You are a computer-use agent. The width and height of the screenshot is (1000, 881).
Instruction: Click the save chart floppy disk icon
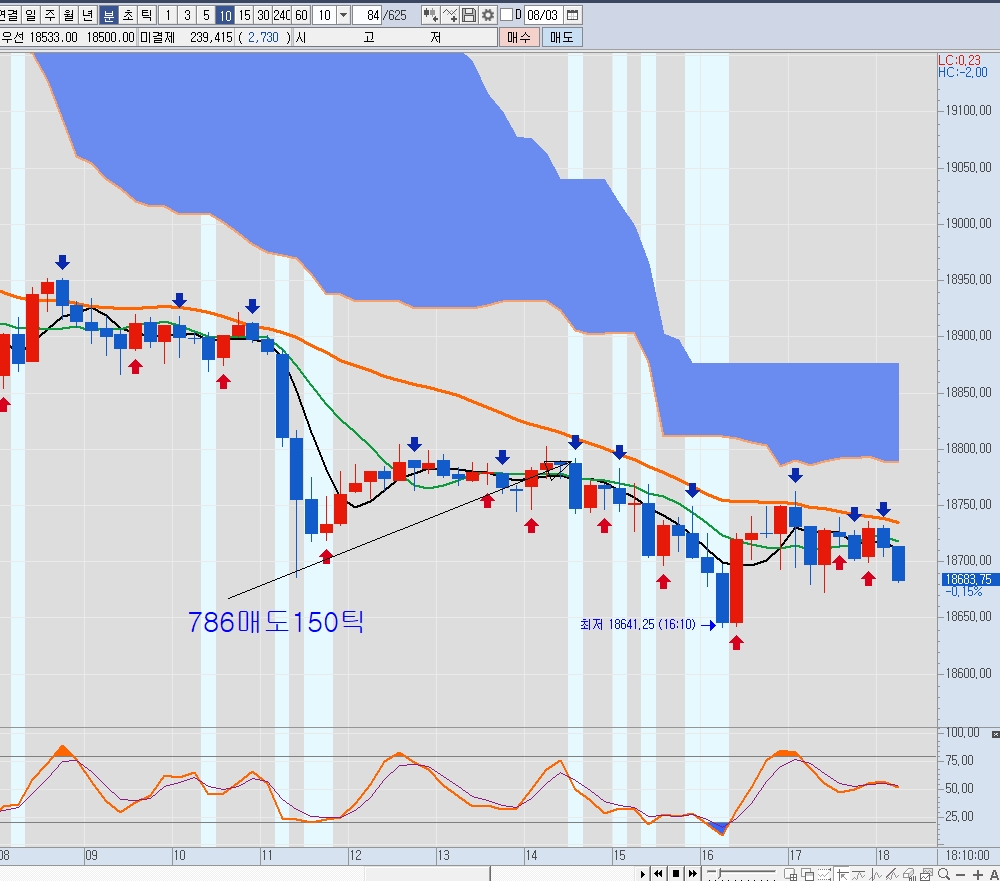tap(468, 15)
